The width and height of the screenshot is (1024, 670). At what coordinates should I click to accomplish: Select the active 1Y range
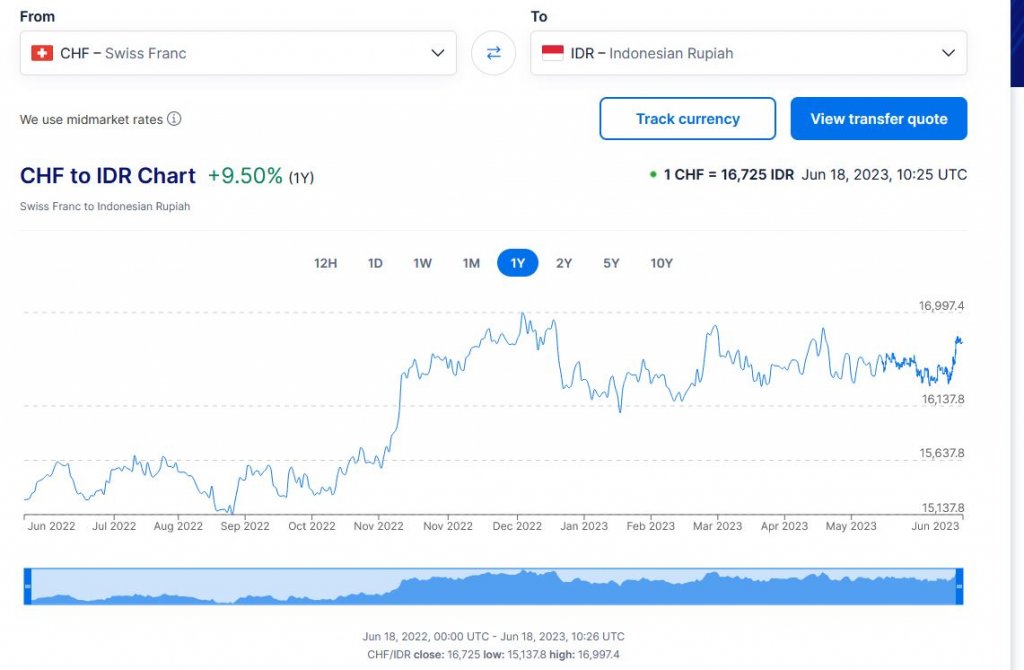[x=518, y=263]
